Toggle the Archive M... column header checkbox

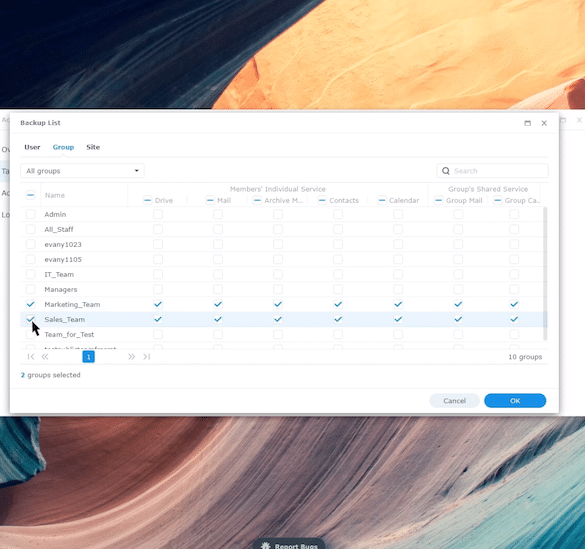point(257,200)
